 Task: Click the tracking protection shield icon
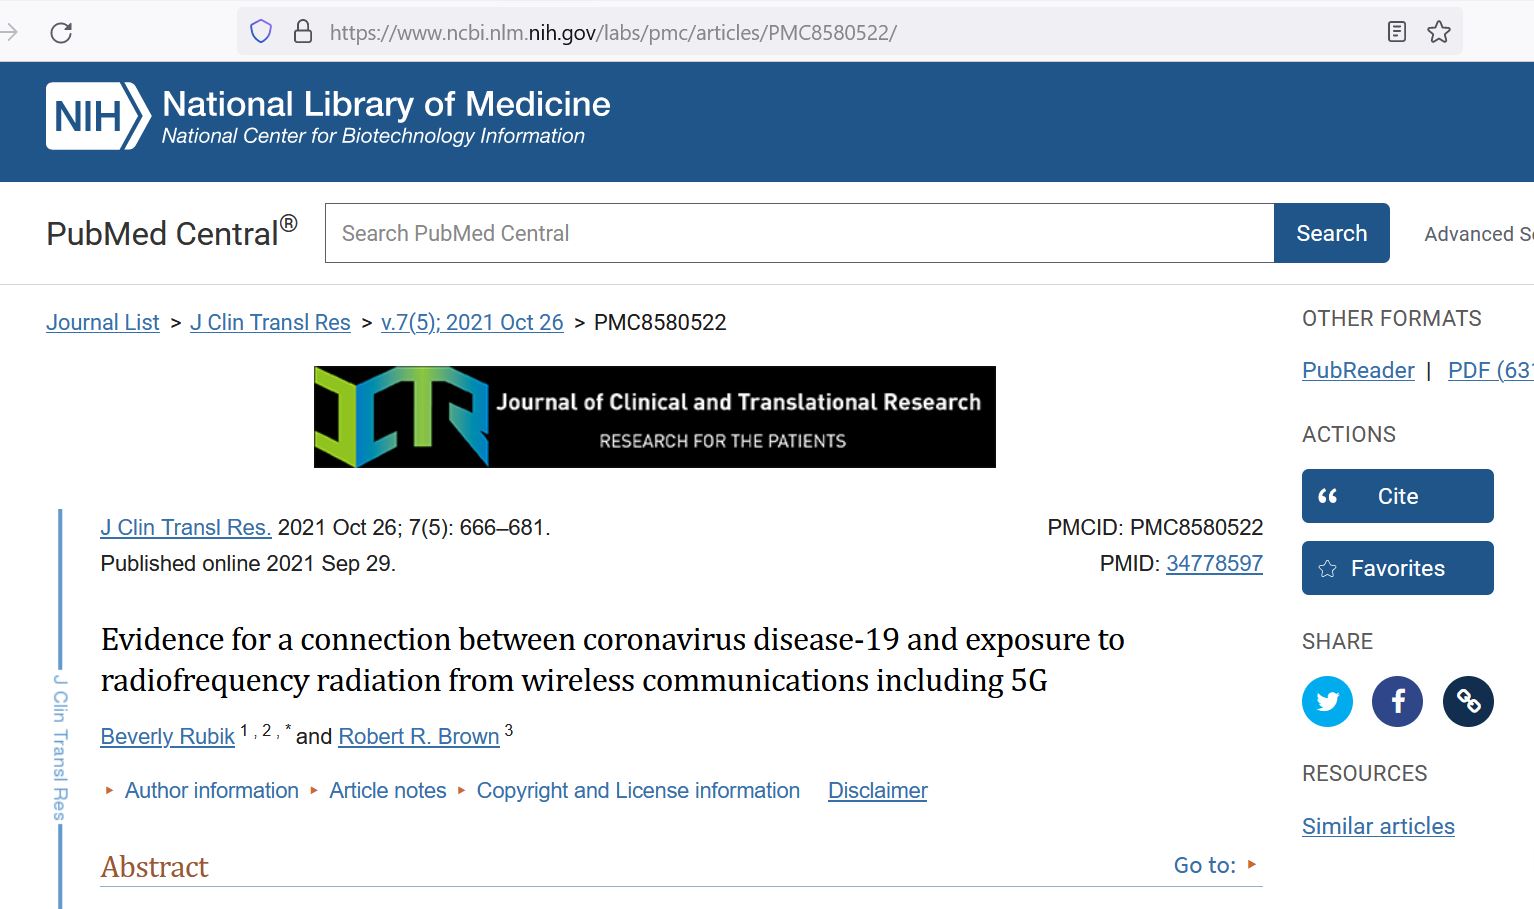click(x=261, y=32)
